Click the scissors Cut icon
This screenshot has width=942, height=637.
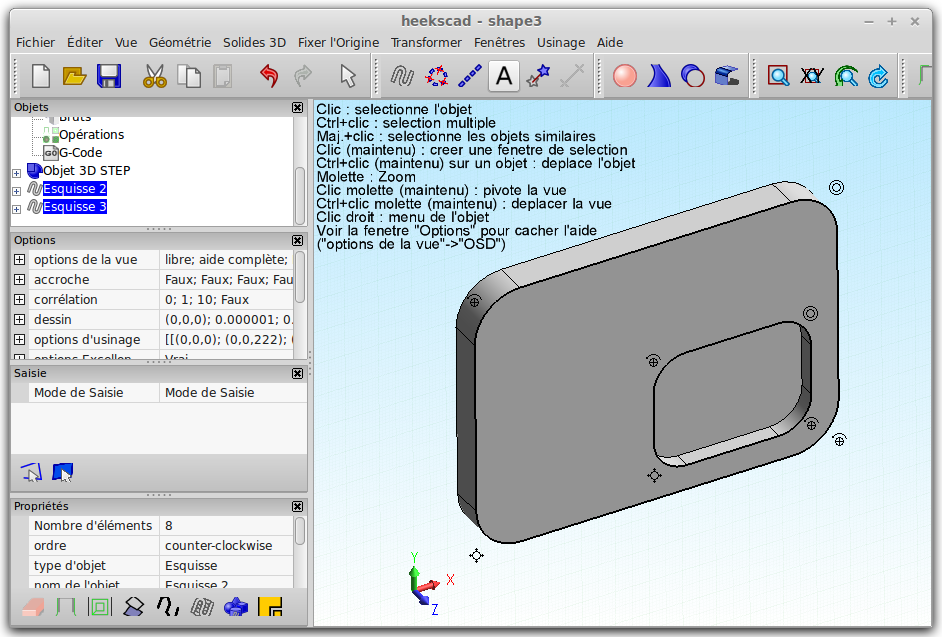pyautogui.click(x=155, y=76)
